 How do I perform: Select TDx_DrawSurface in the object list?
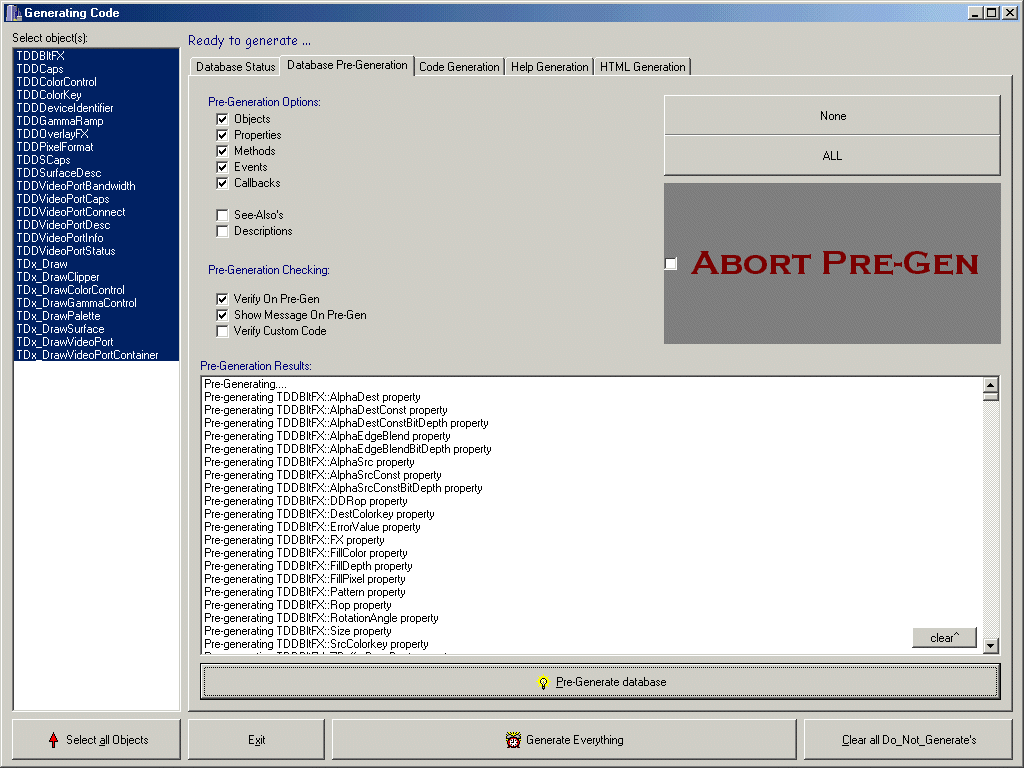(x=60, y=329)
